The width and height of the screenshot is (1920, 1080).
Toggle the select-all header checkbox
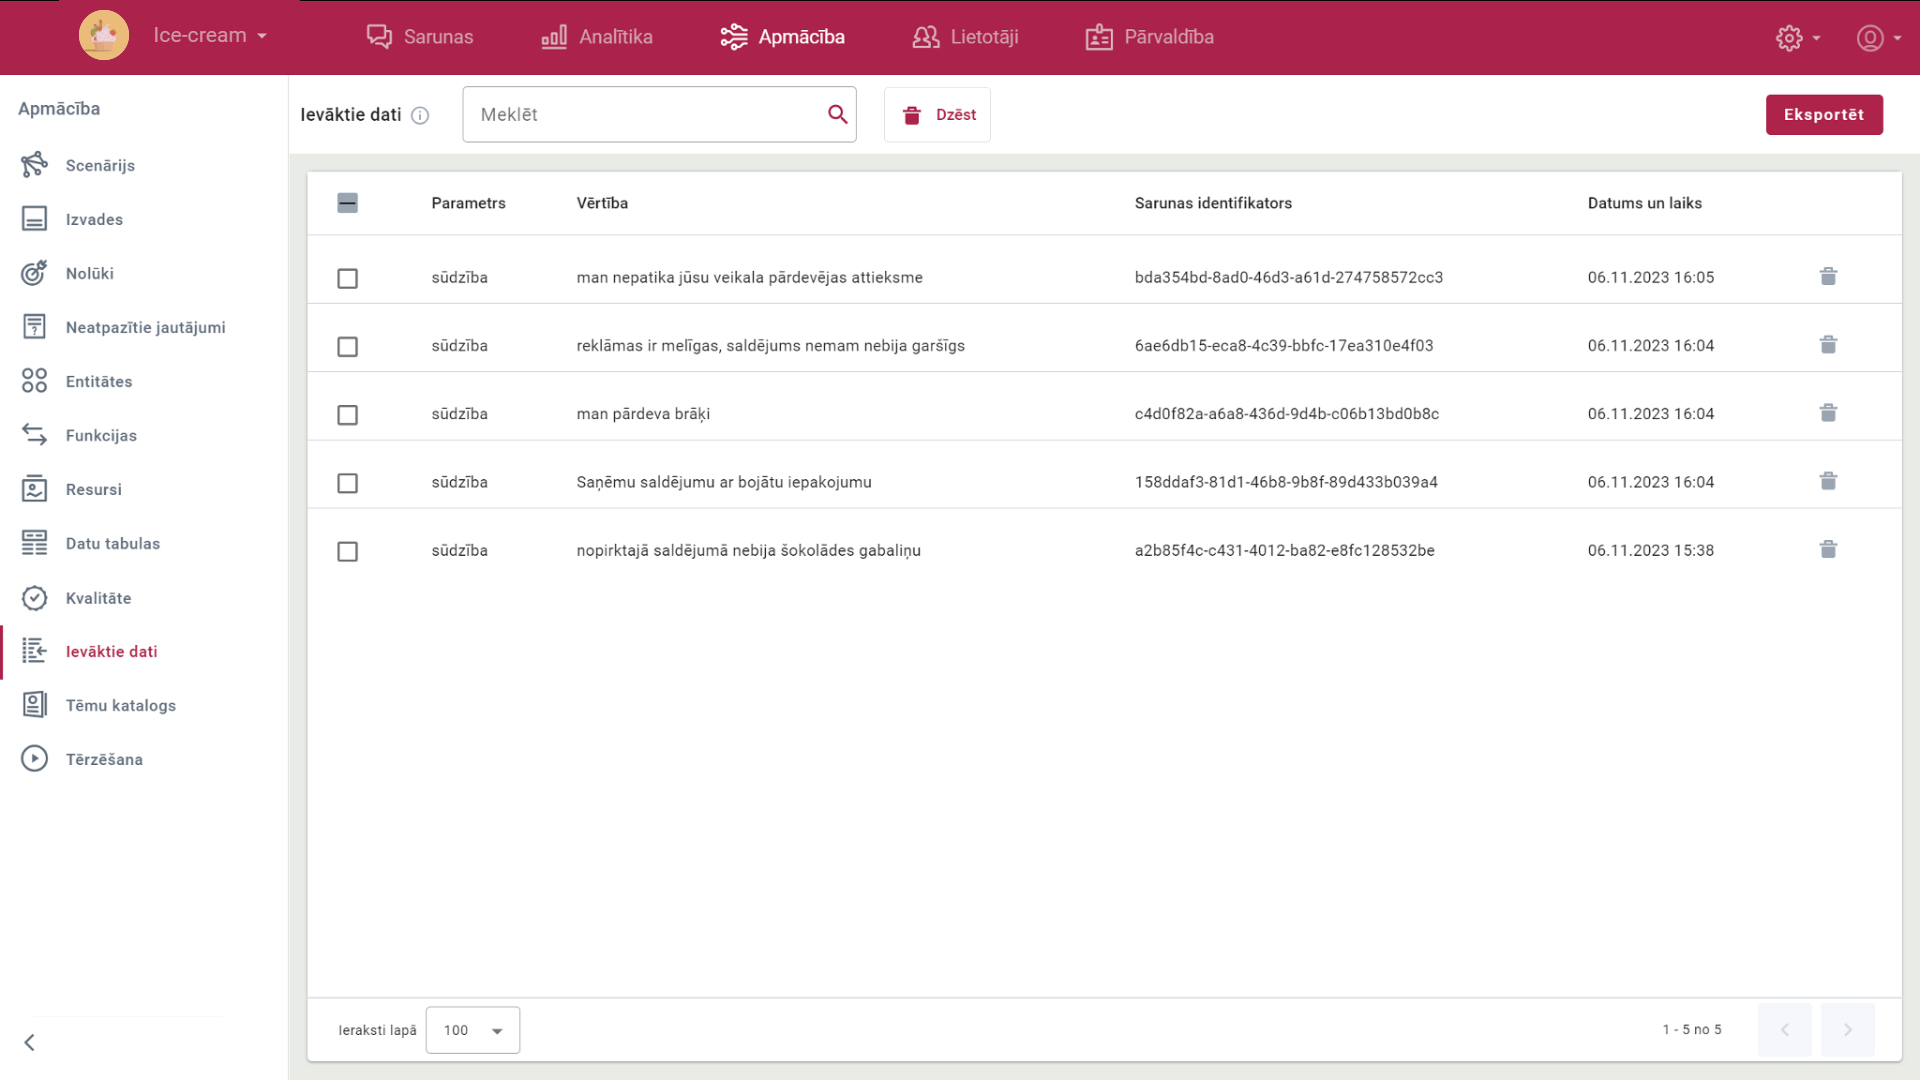point(347,203)
